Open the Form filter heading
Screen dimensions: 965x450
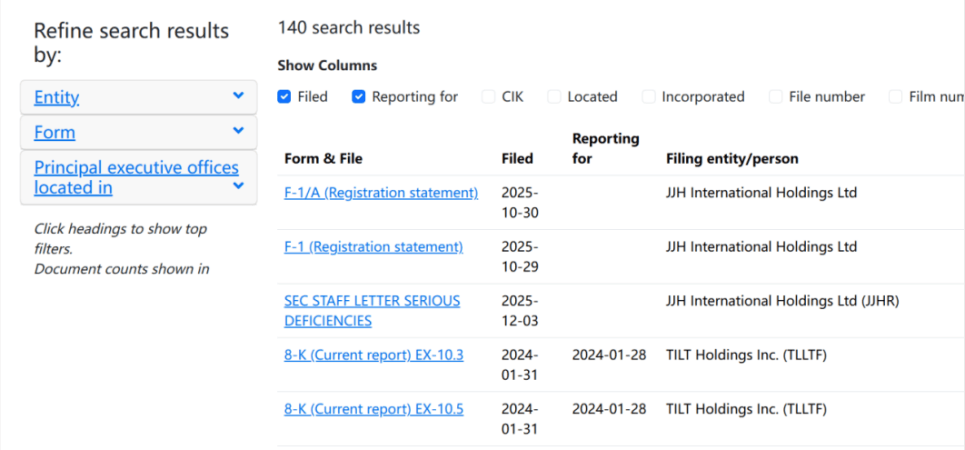[x=55, y=133]
